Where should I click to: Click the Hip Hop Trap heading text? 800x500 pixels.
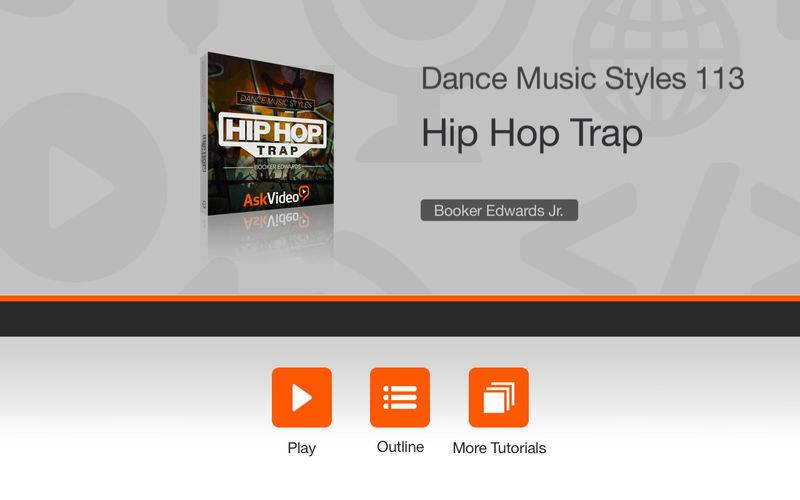[532, 133]
